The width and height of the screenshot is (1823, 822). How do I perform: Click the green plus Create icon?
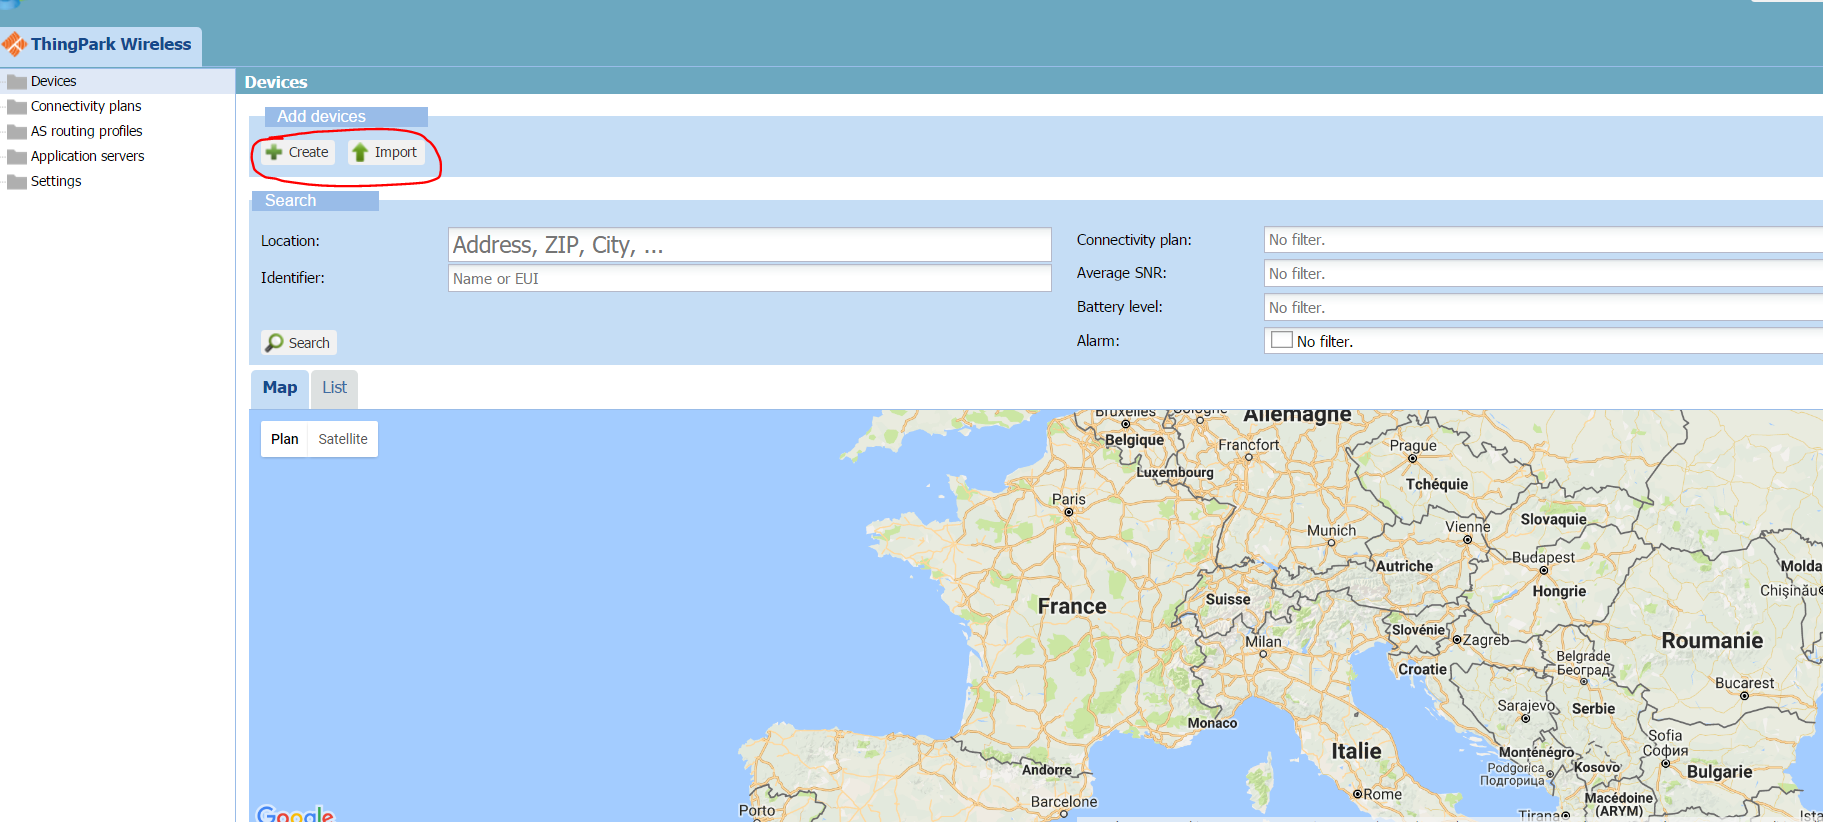274,152
